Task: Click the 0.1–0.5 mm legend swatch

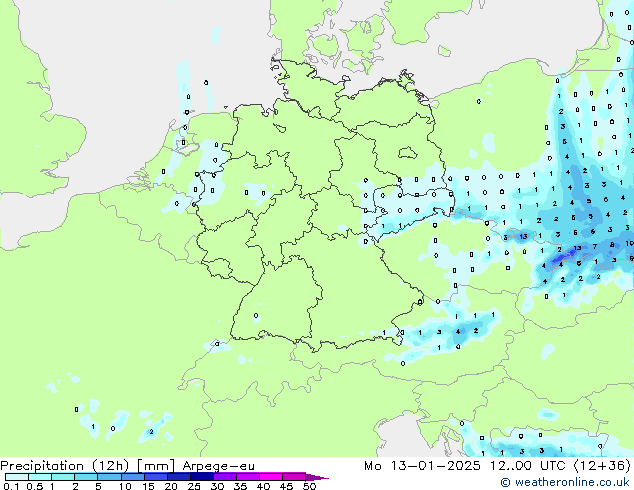Action: click(17, 477)
